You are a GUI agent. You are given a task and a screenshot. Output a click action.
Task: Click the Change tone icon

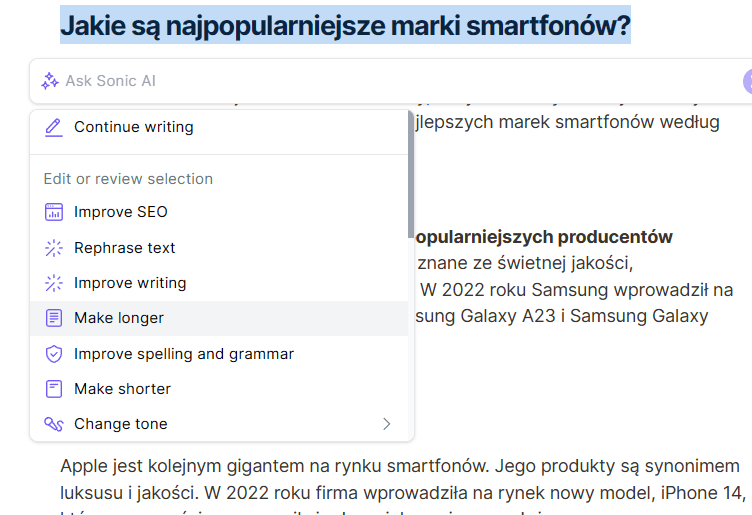tap(54, 424)
